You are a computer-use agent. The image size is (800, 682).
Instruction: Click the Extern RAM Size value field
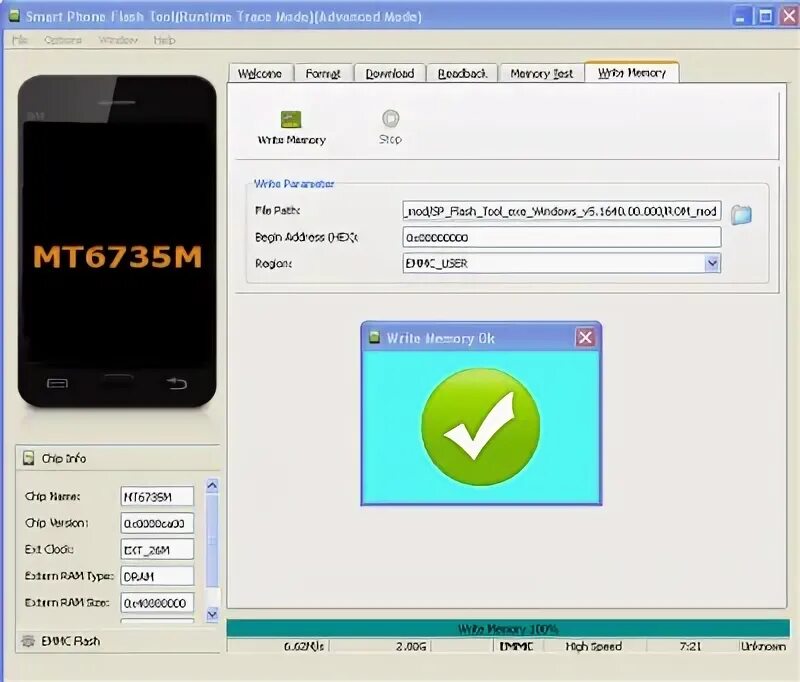point(157,603)
